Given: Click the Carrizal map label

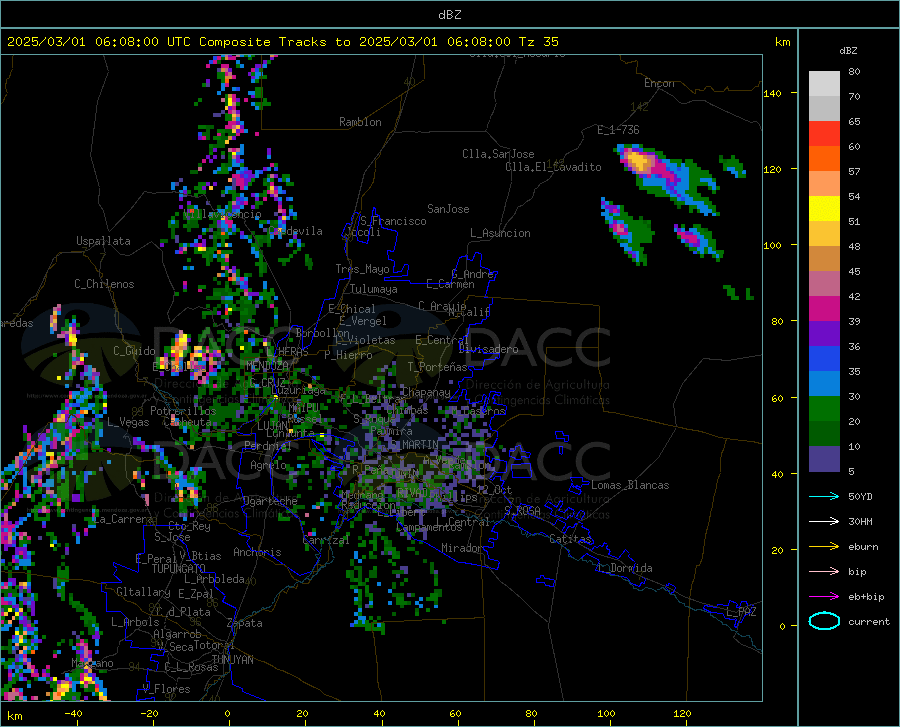Looking at the screenshot, I should click(325, 540).
